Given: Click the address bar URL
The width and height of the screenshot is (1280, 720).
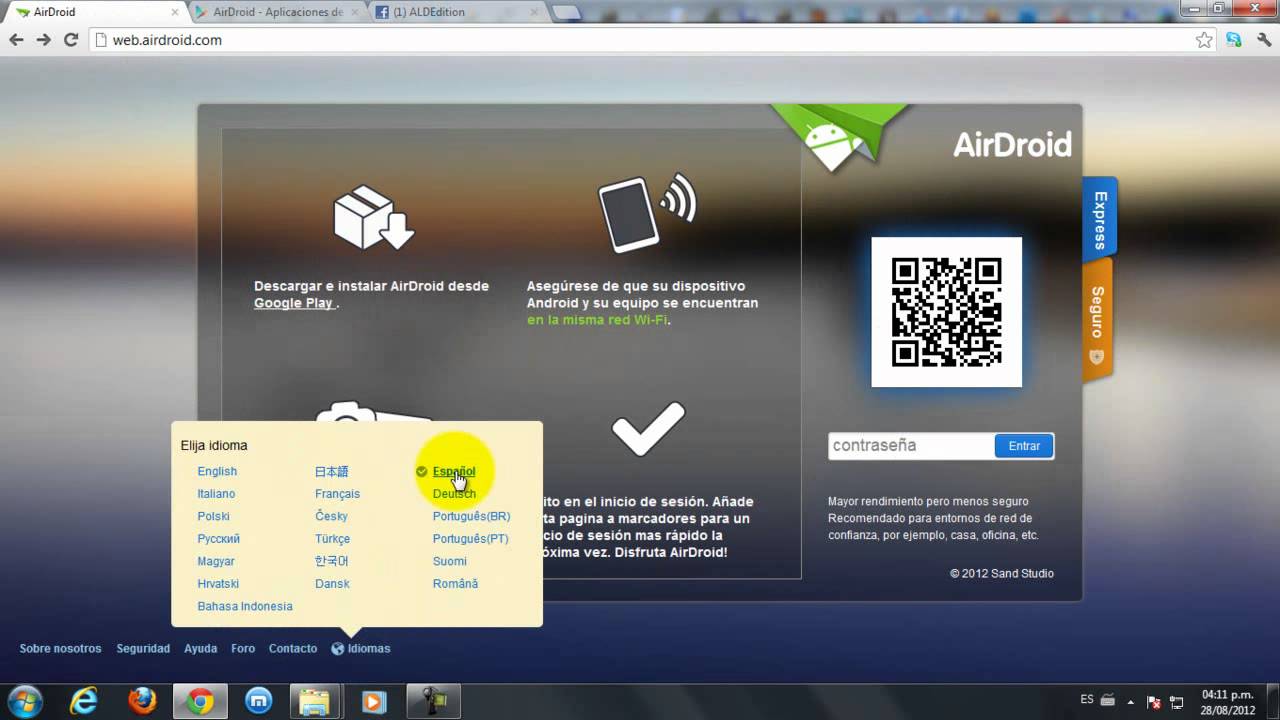Looking at the screenshot, I should pyautogui.click(x=167, y=40).
